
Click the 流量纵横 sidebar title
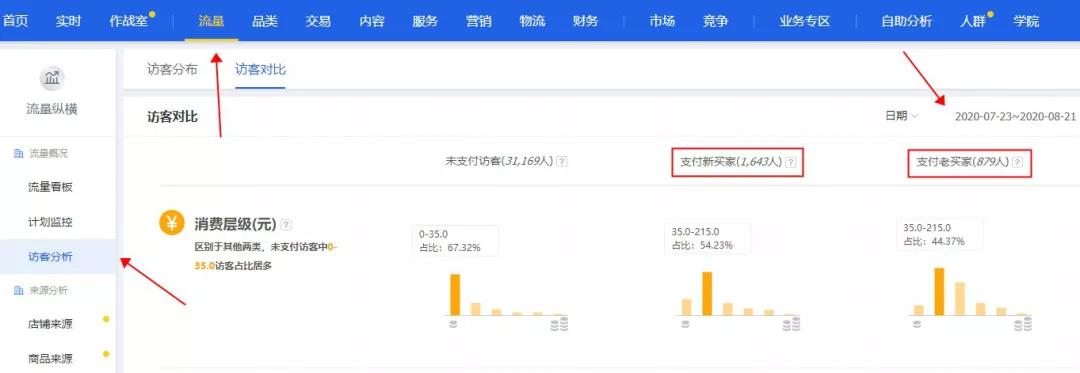52,109
